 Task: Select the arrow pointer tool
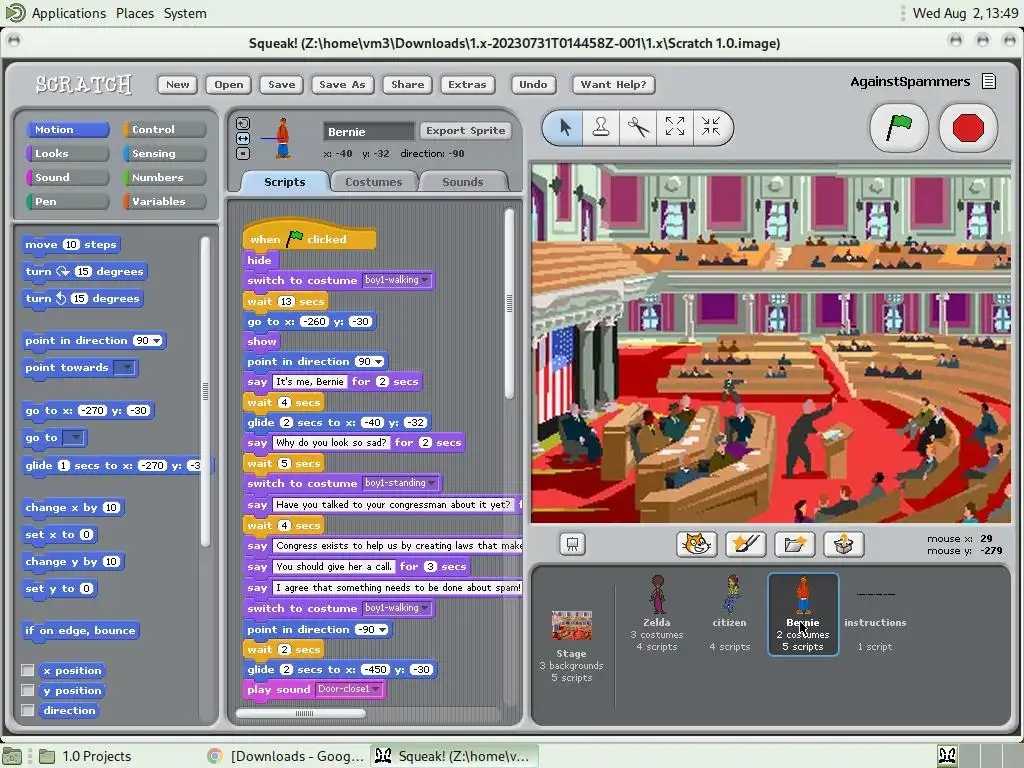566,127
